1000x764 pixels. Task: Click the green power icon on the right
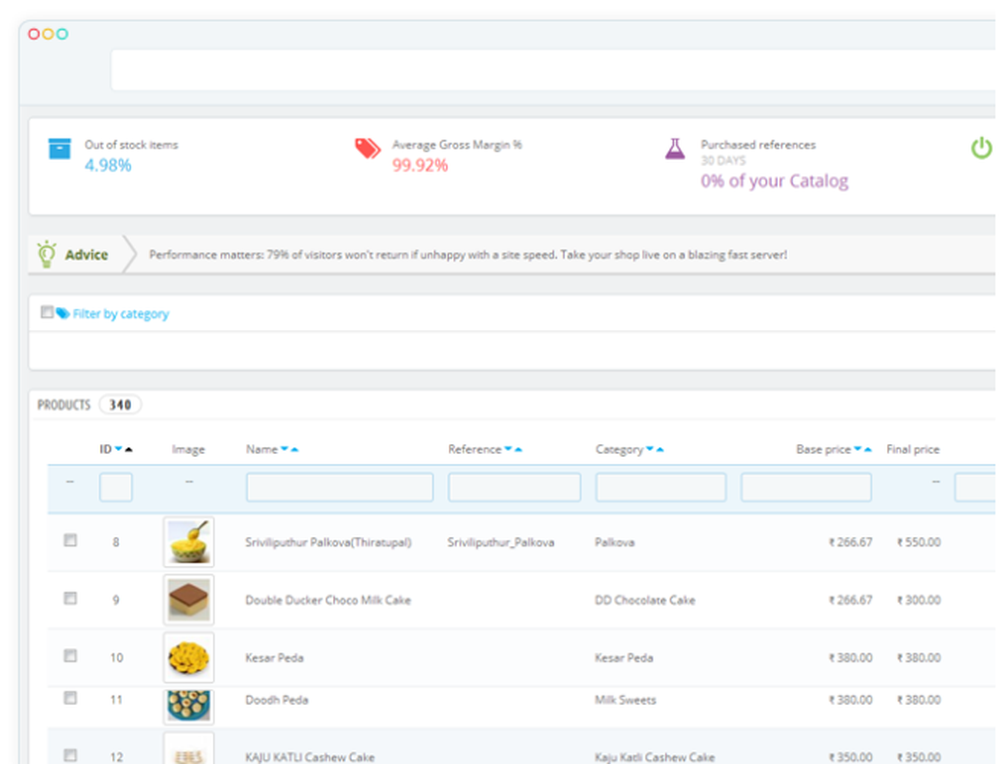pyautogui.click(x=982, y=147)
